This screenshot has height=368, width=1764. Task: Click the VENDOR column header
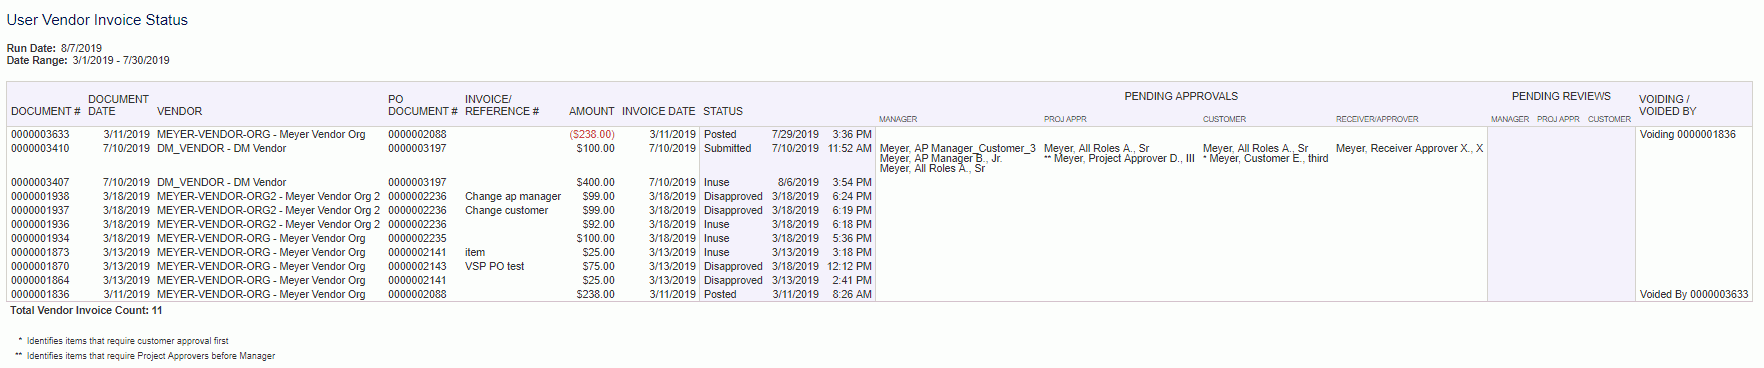point(179,111)
